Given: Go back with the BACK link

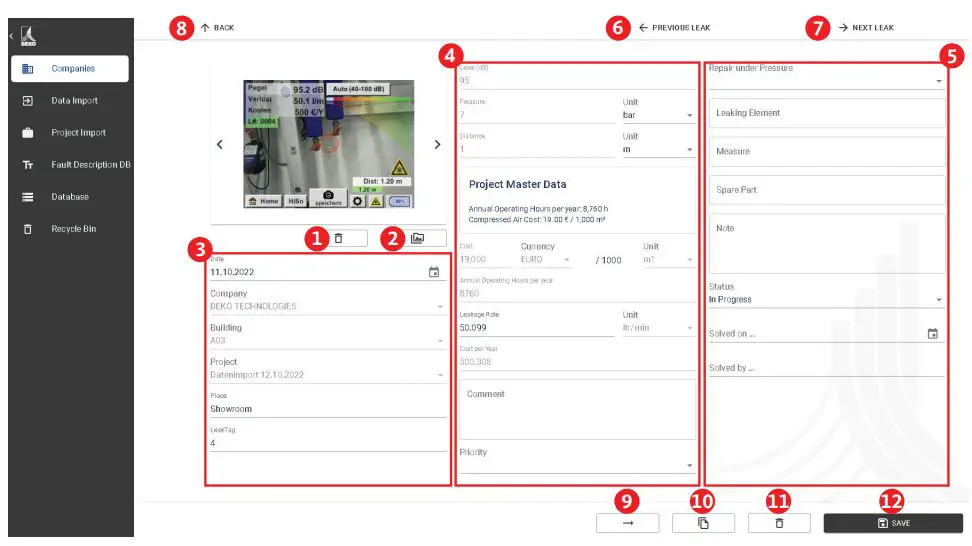Looking at the screenshot, I should coord(217,28).
